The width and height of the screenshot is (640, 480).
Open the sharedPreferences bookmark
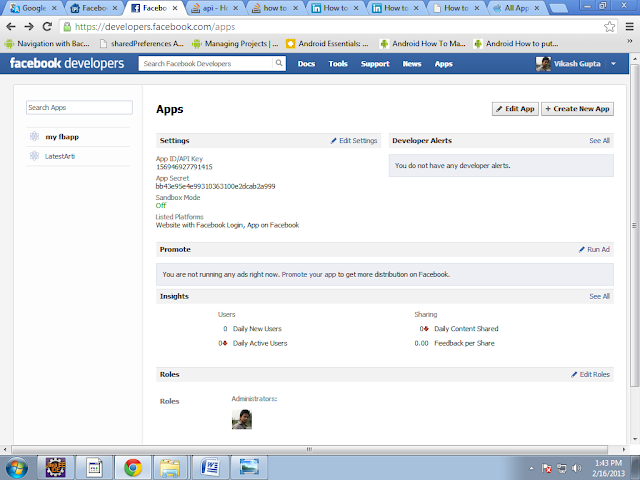pos(142,43)
